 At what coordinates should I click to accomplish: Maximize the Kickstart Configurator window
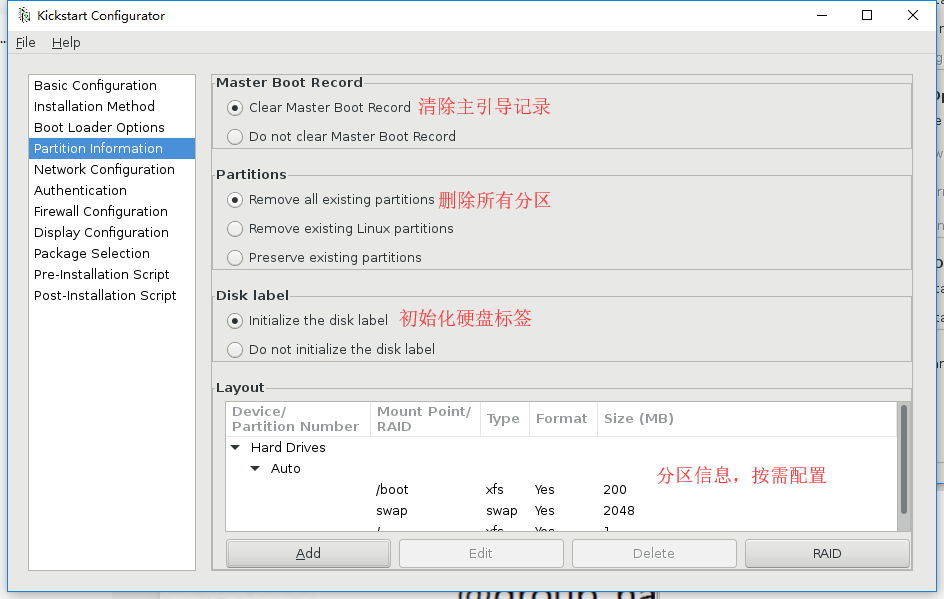pyautogui.click(x=867, y=16)
